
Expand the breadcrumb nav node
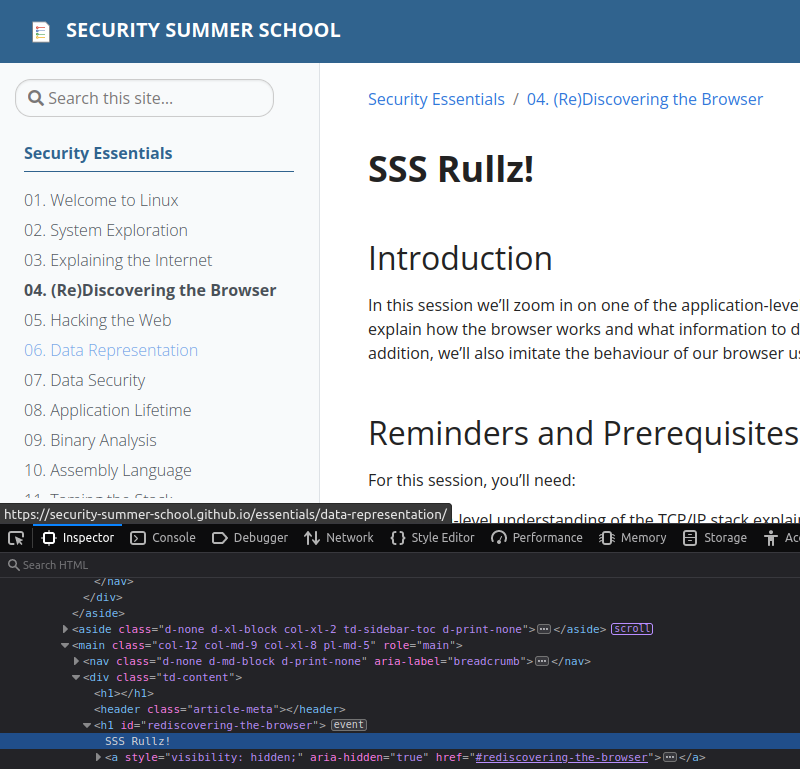(x=77, y=661)
